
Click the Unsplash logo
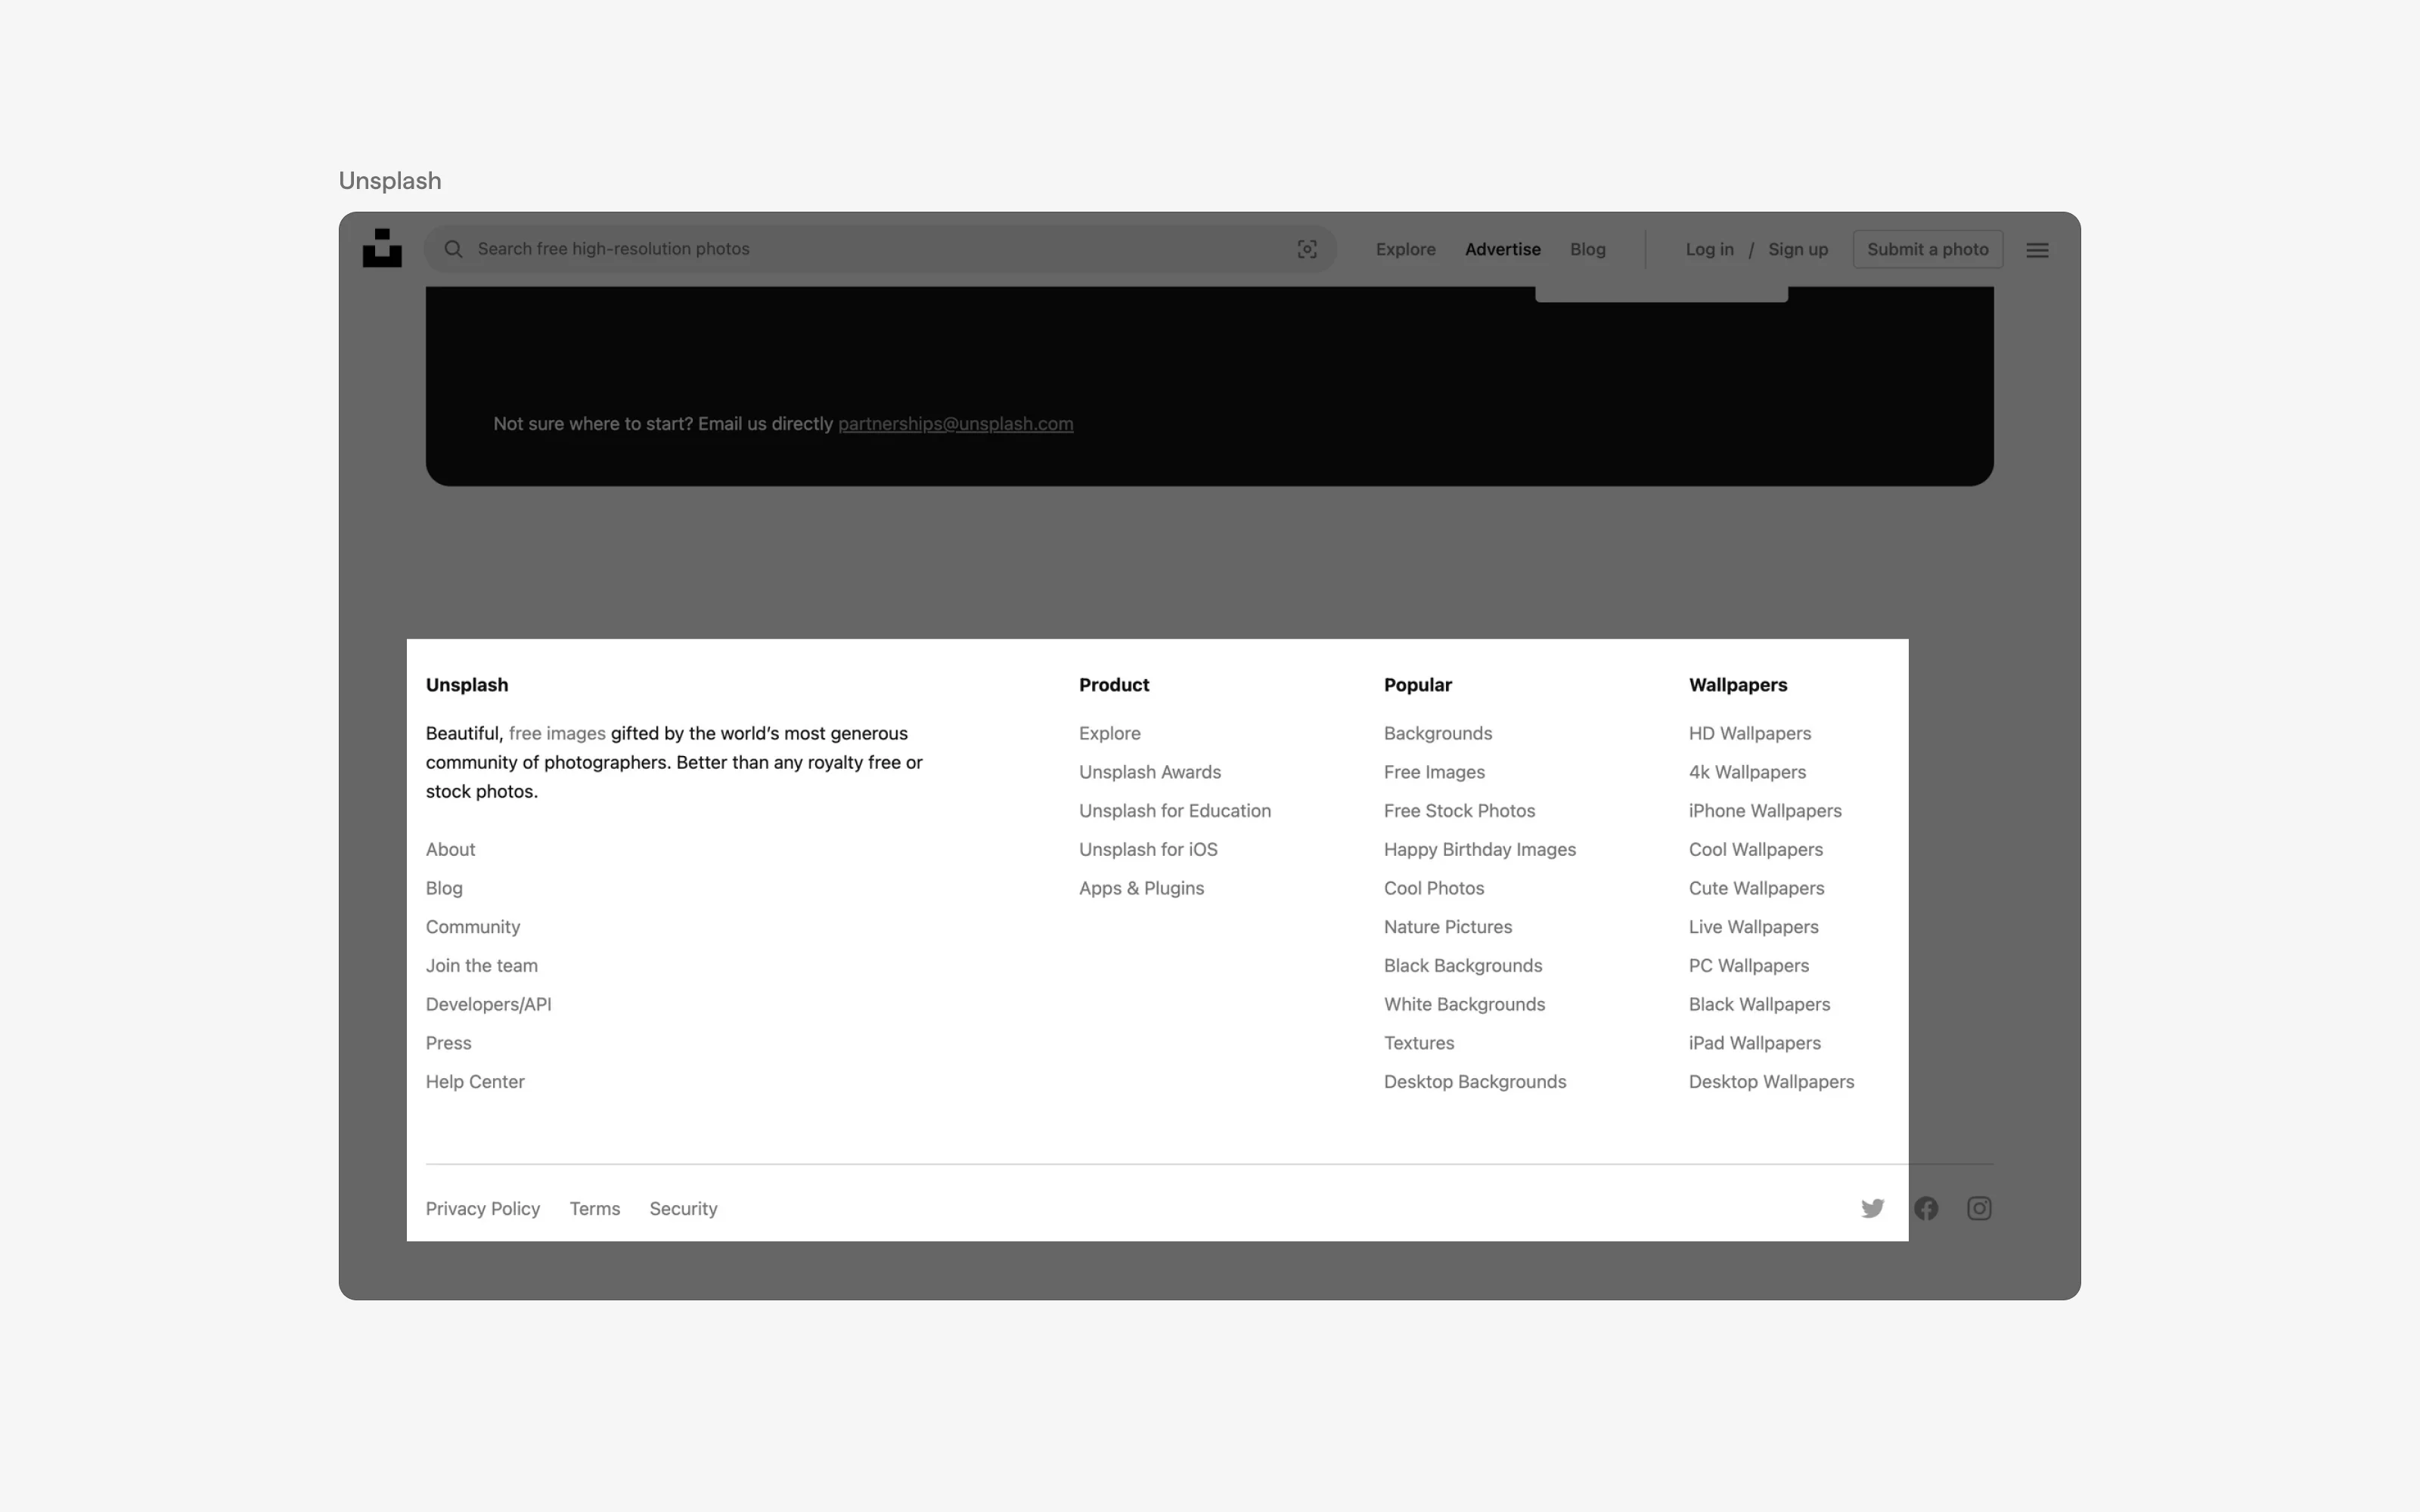click(382, 248)
